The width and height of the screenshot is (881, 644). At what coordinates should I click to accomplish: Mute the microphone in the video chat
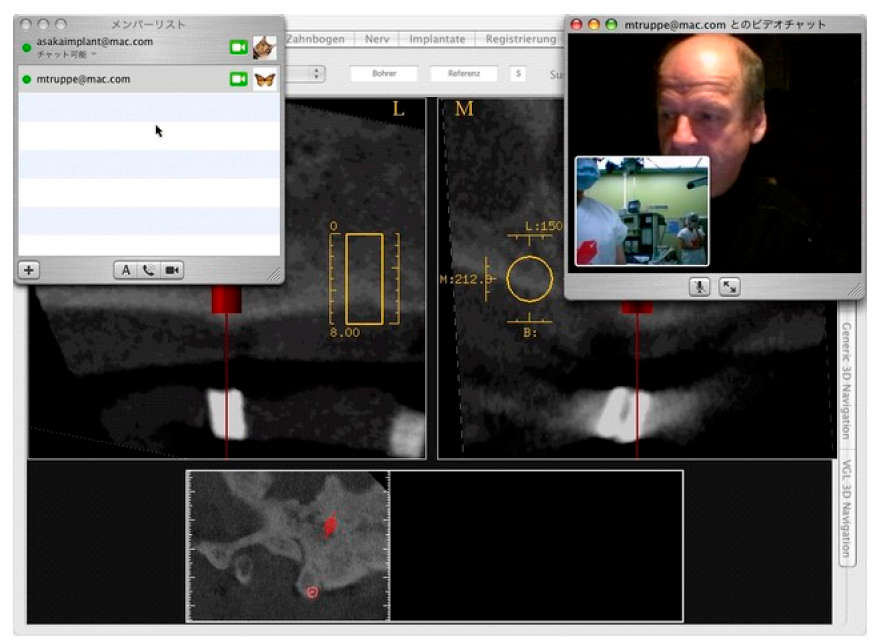[701, 287]
